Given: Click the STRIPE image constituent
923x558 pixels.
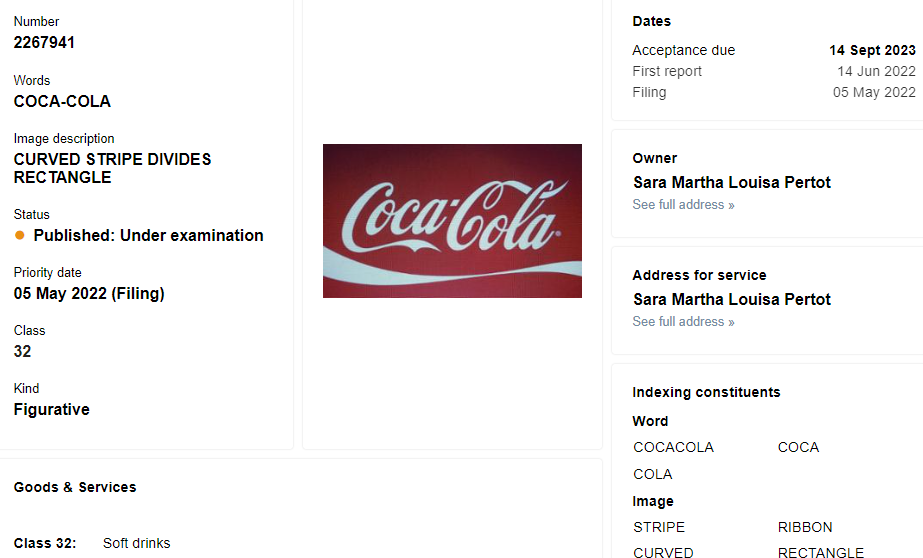Looking at the screenshot, I should 659,527.
